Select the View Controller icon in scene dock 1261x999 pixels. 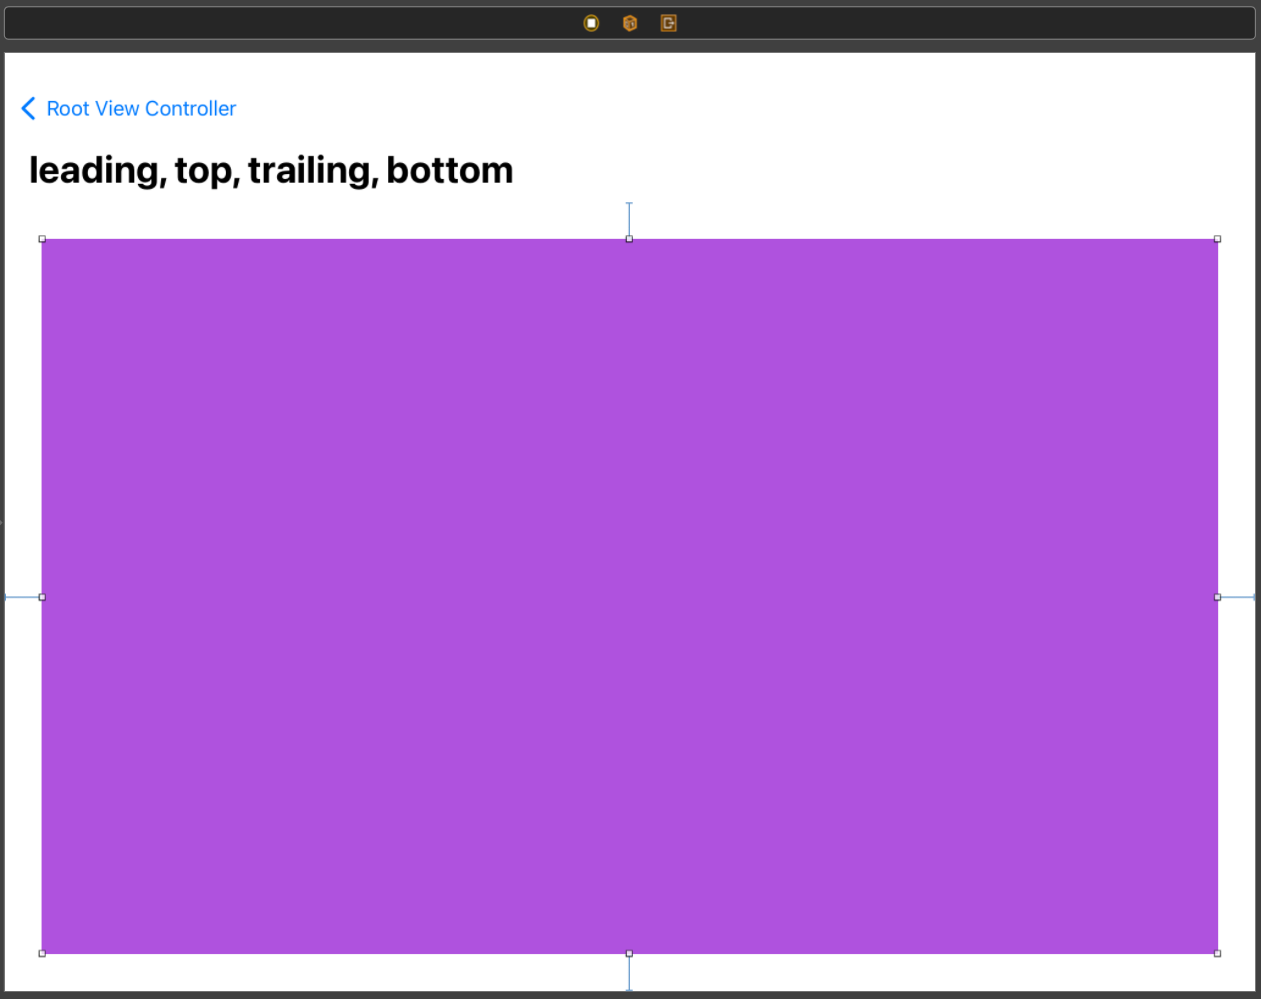[591, 23]
